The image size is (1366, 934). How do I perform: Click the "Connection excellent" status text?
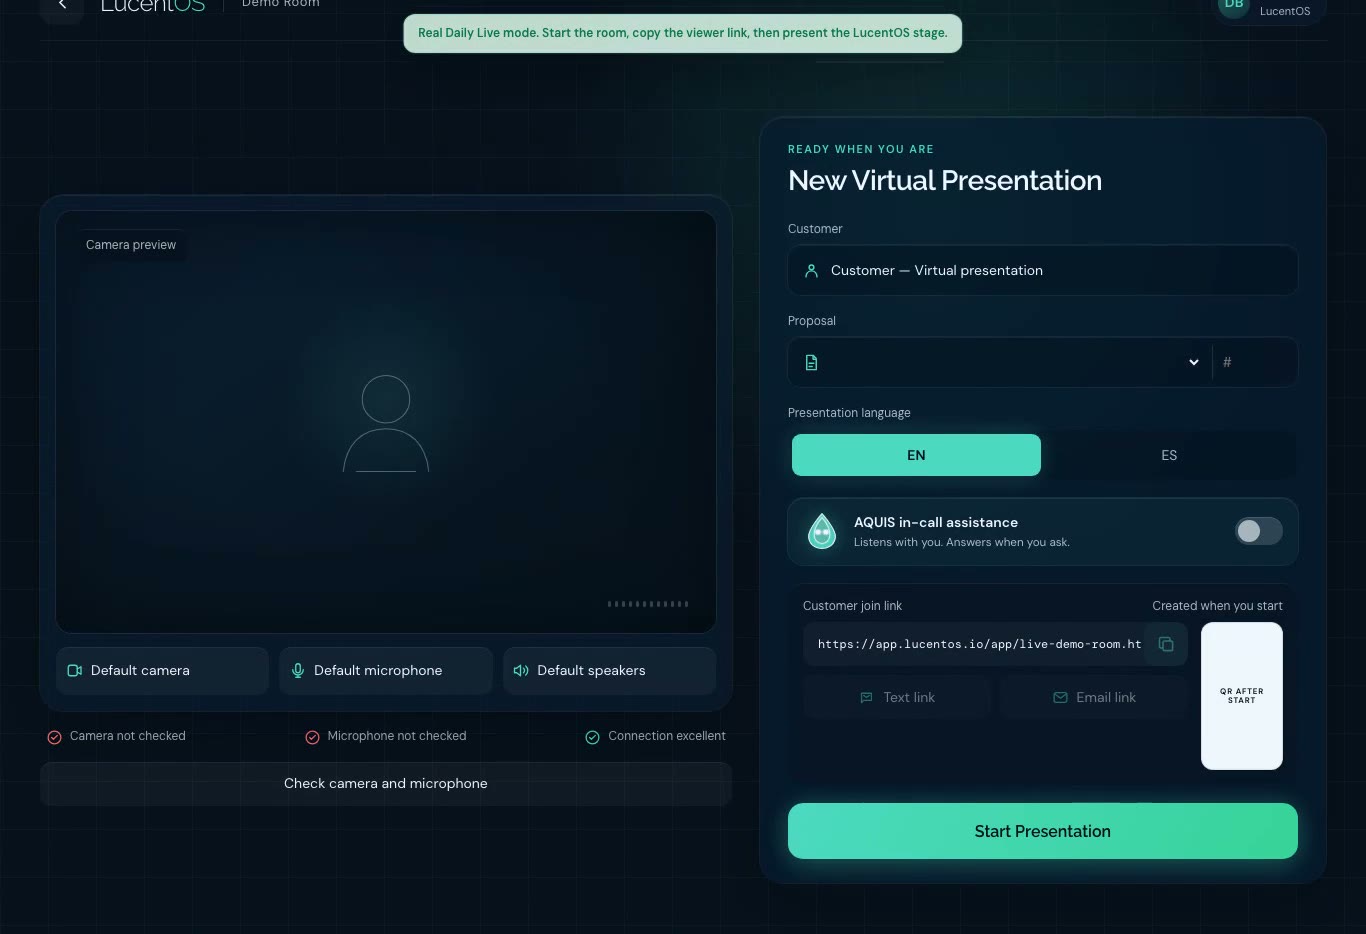tap(667, 736)
